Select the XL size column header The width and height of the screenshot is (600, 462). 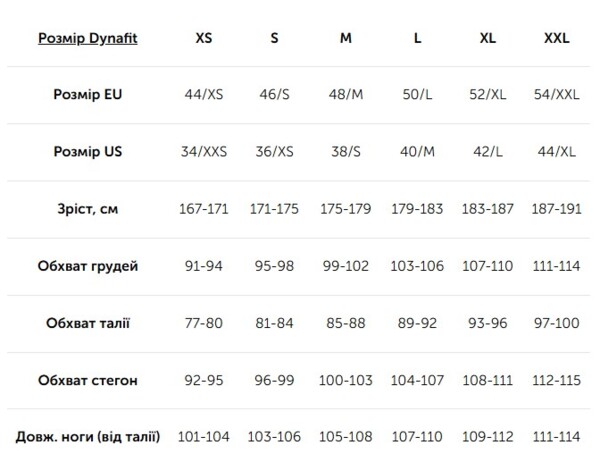(x=488, y=38)
